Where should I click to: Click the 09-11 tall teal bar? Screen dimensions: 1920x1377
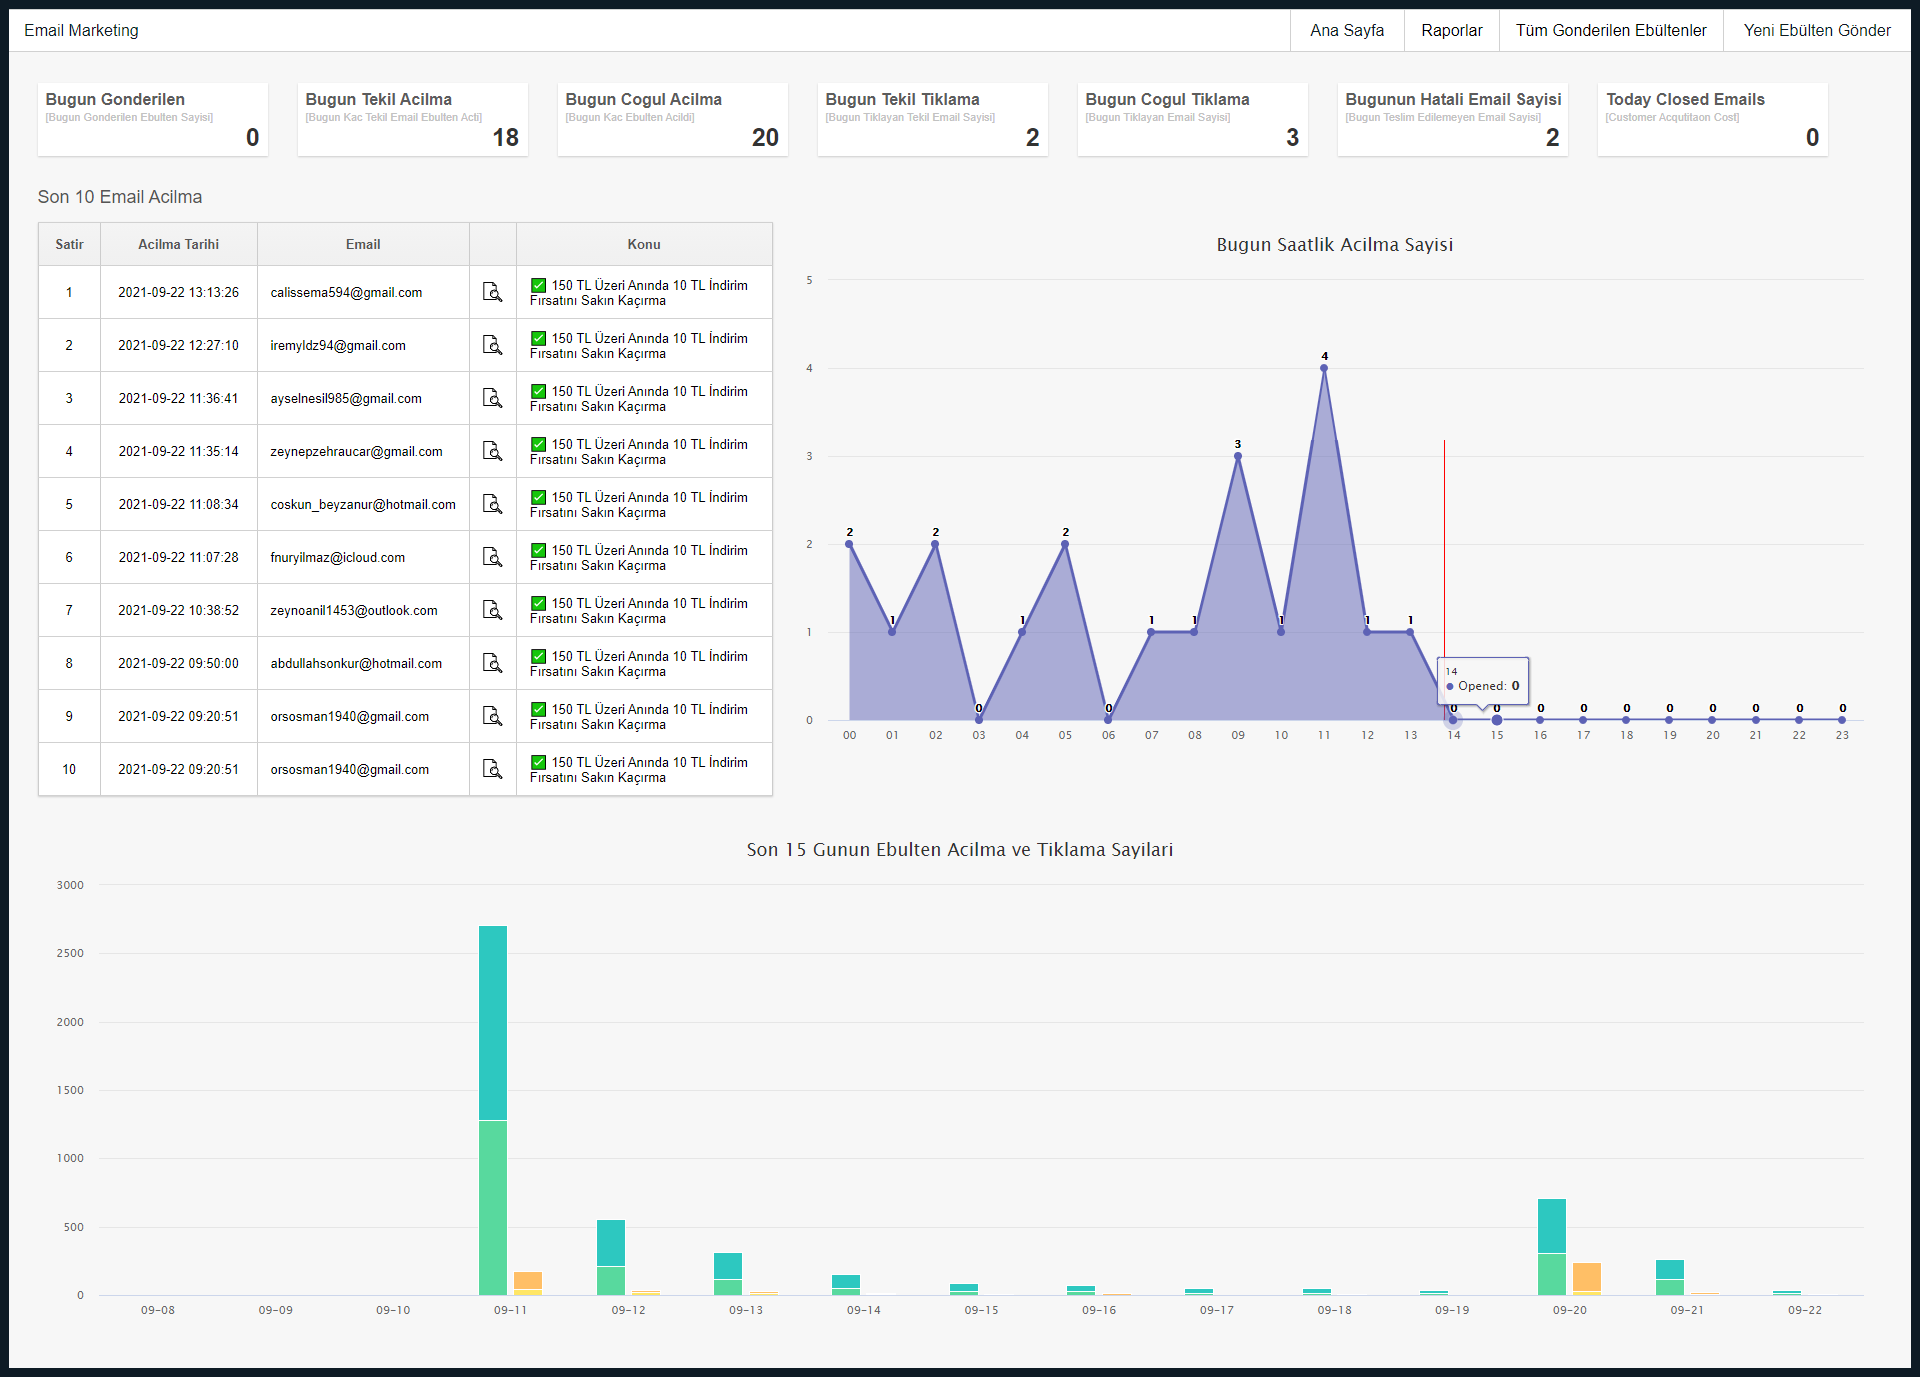coord(492,1020)
